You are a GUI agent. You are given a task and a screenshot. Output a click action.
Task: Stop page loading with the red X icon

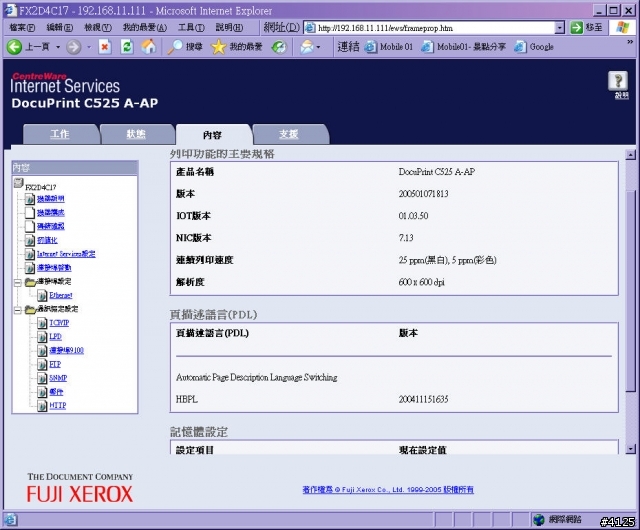(105, 47)
